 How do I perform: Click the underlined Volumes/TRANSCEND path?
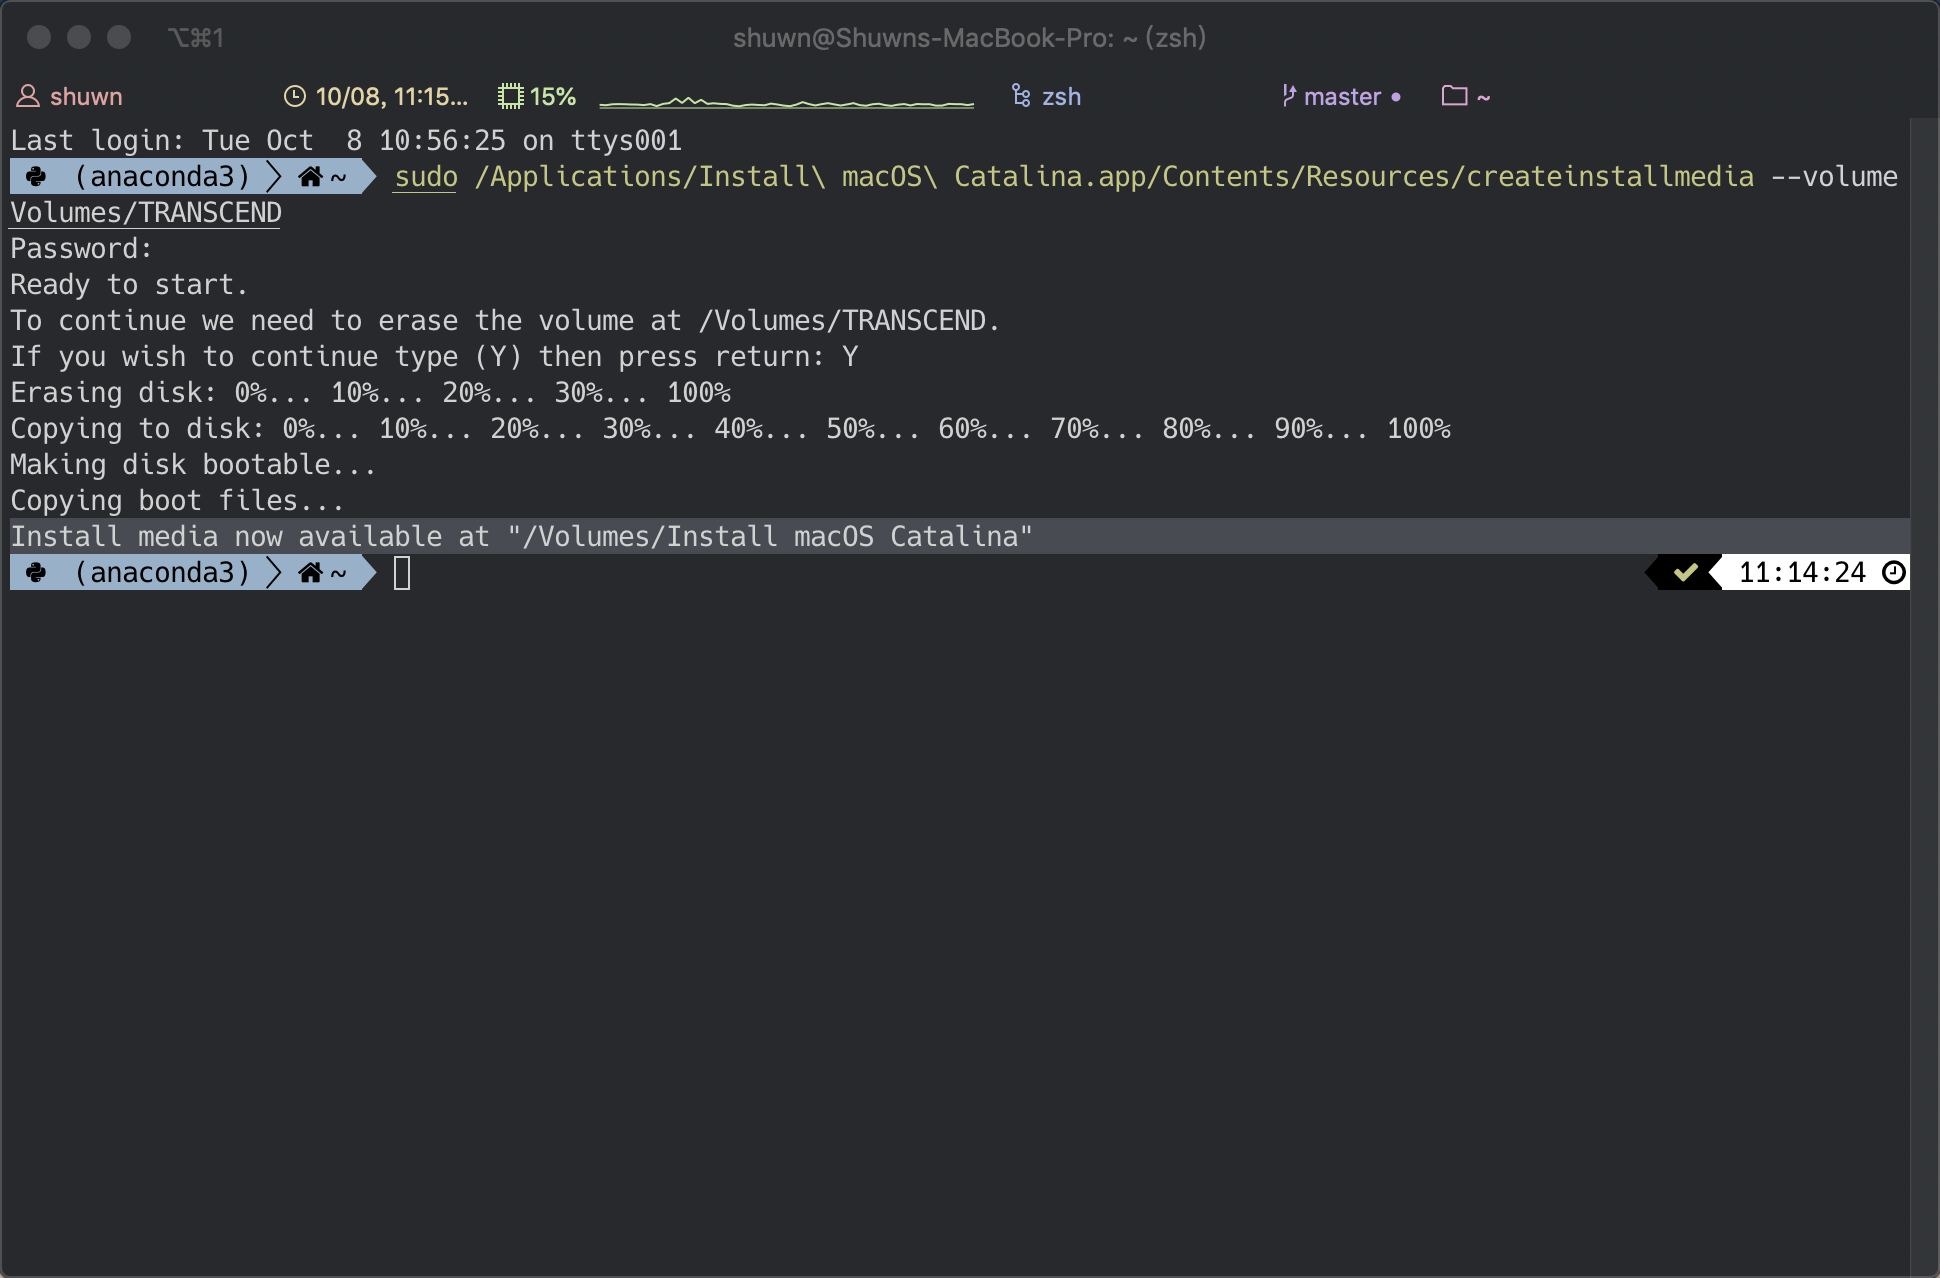(146, 213)
